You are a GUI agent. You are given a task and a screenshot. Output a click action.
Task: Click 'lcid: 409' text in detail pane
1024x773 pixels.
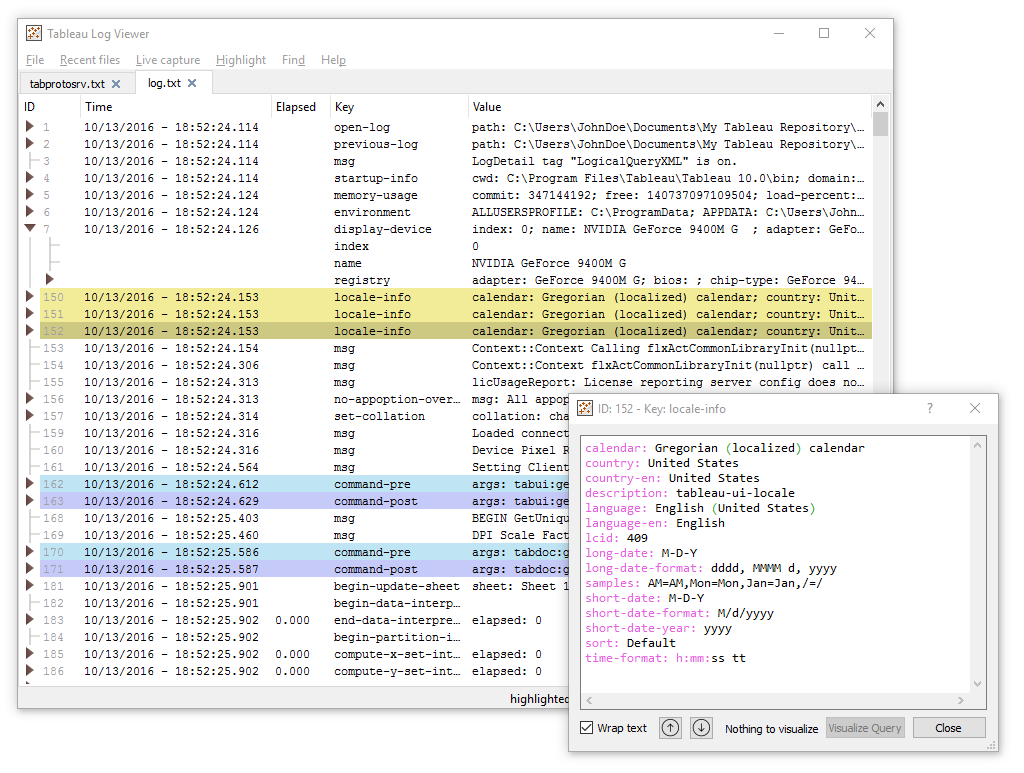(x=616, y=538)
